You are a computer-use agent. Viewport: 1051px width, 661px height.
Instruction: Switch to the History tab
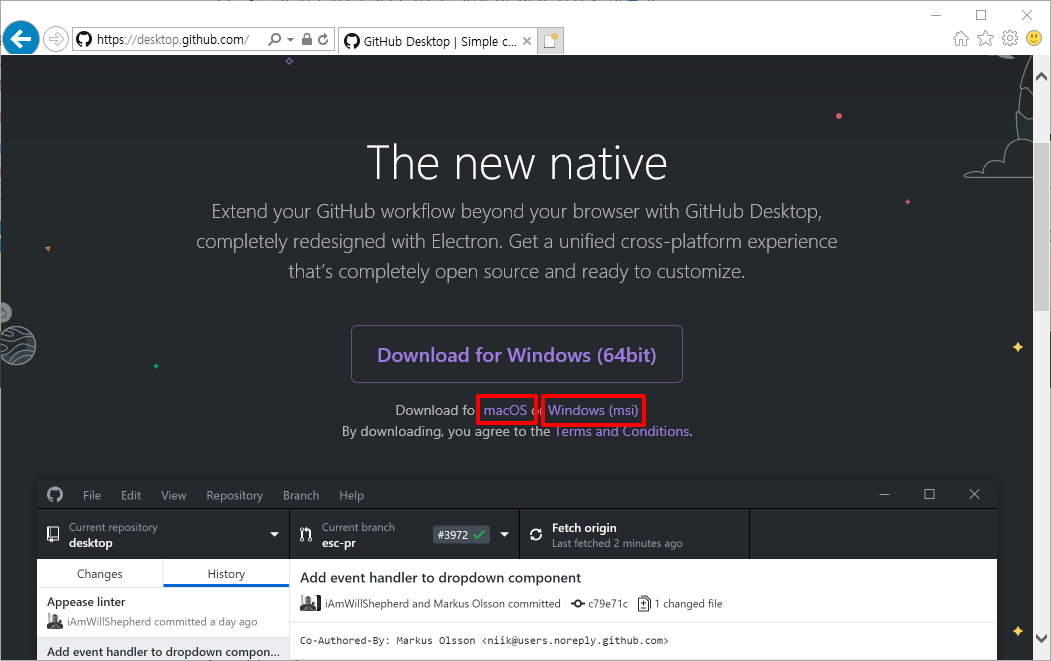tap(226, 574)
